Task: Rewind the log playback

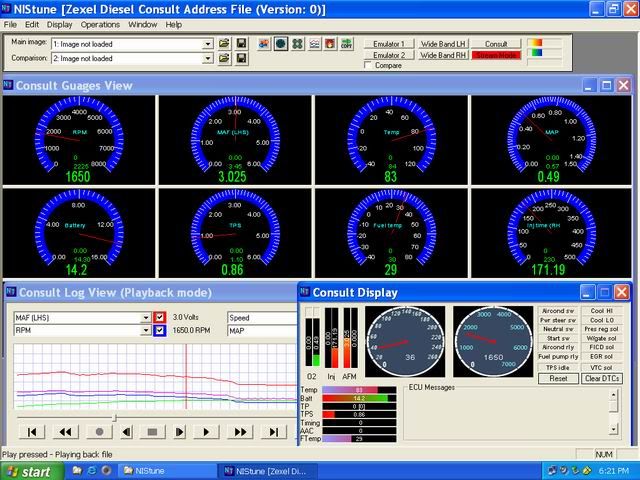Action: pyautogui.click(x=65, y=431)
